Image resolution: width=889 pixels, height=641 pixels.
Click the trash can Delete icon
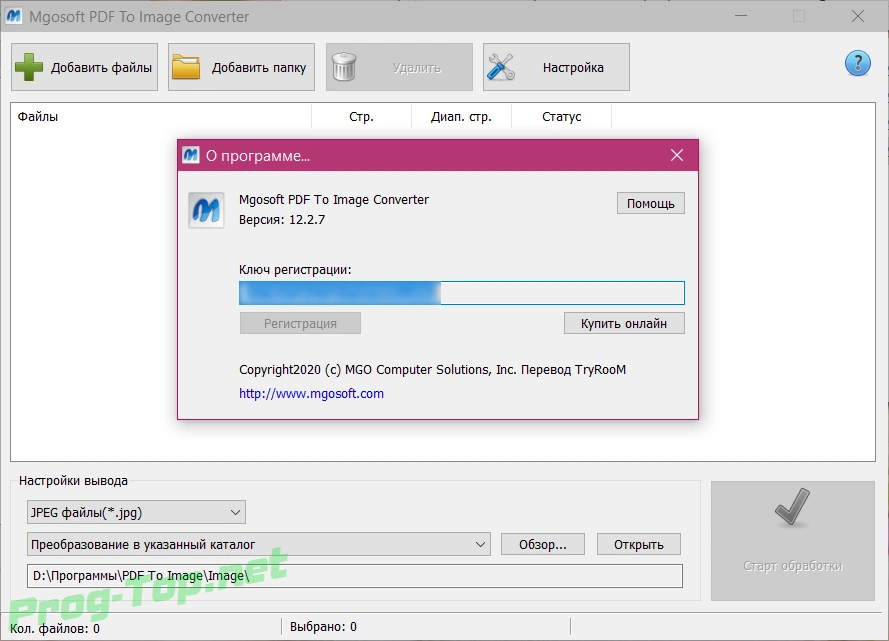(344, 67)
